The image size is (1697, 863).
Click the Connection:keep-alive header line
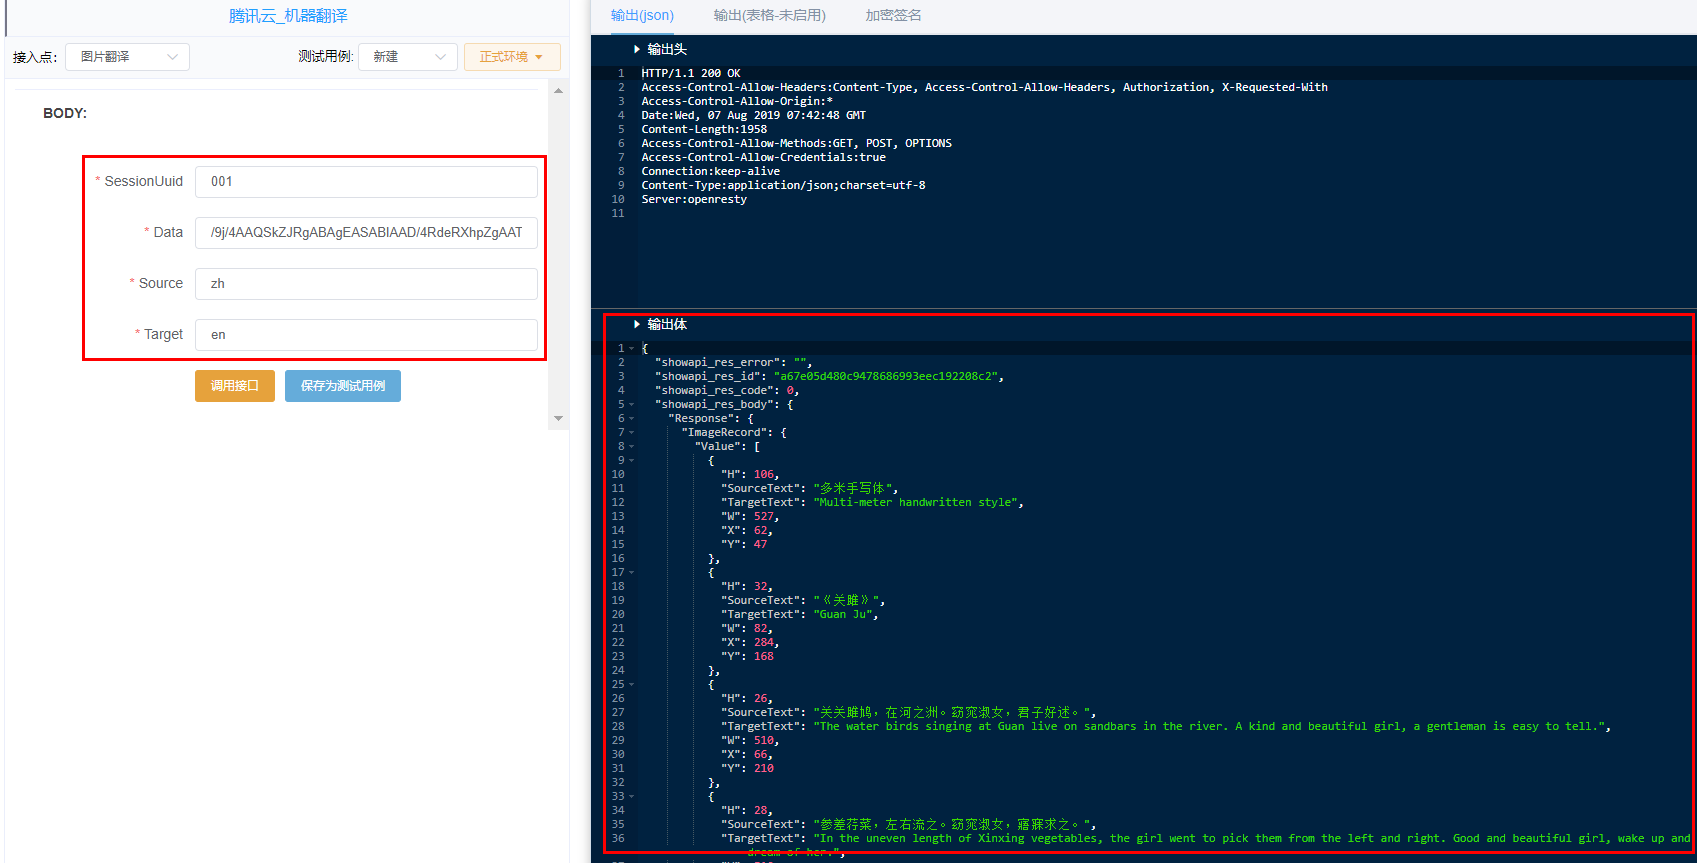(711, 171)
